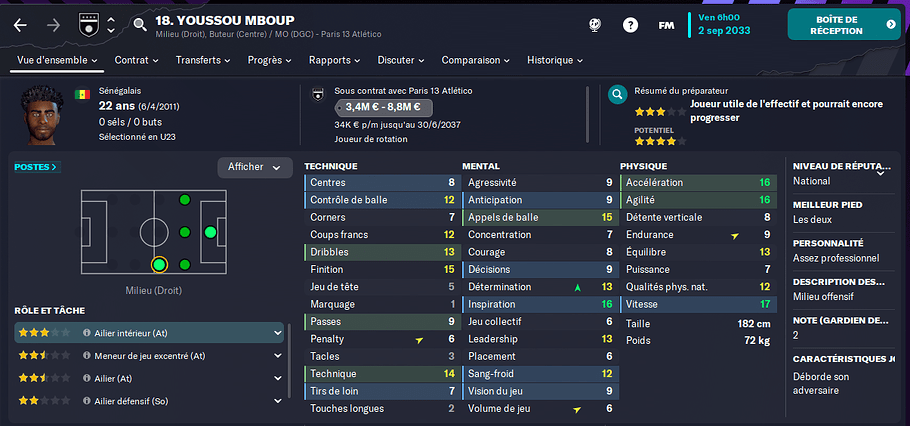Click the back navigation arrow

(x=20, y=25)
